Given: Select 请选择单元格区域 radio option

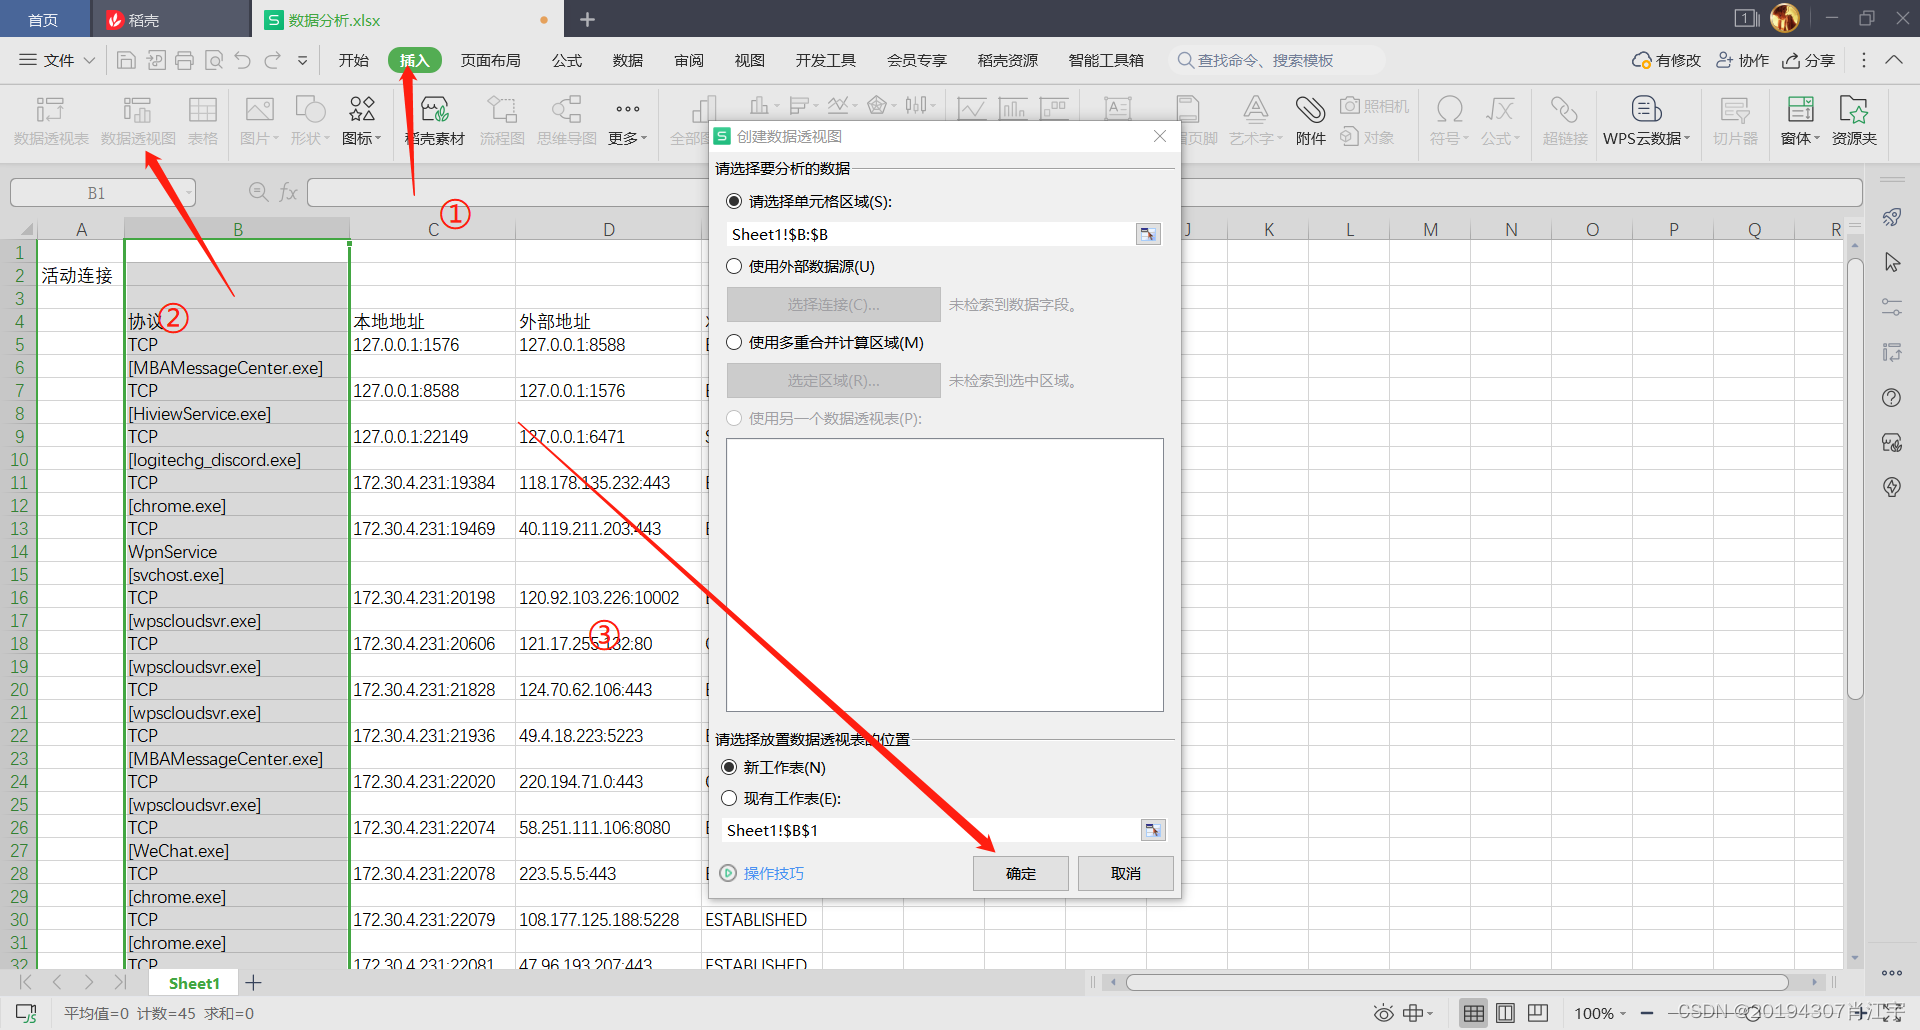Looking at the screenshot, I should point(734,201).
